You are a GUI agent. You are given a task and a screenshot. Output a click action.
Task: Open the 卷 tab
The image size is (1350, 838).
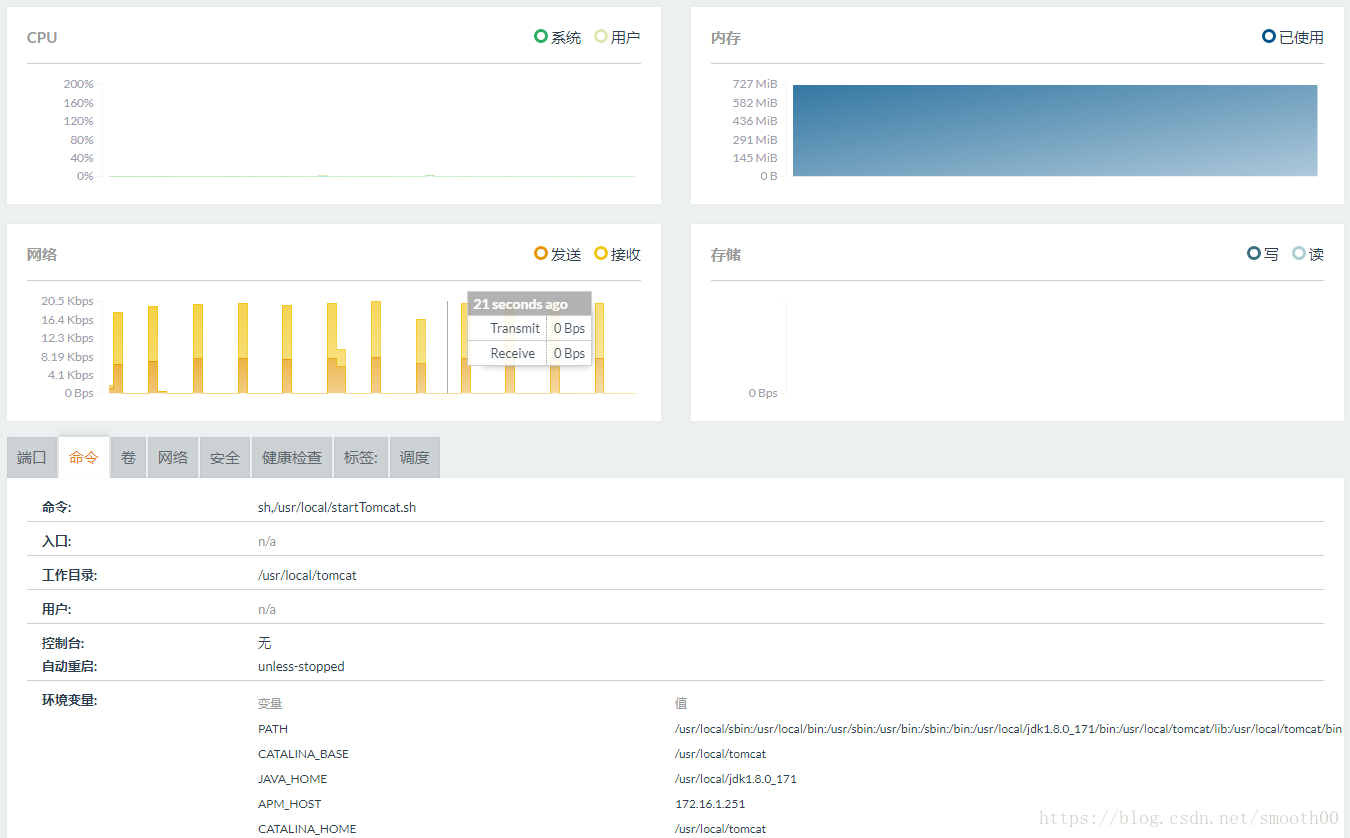pos(128,458)
